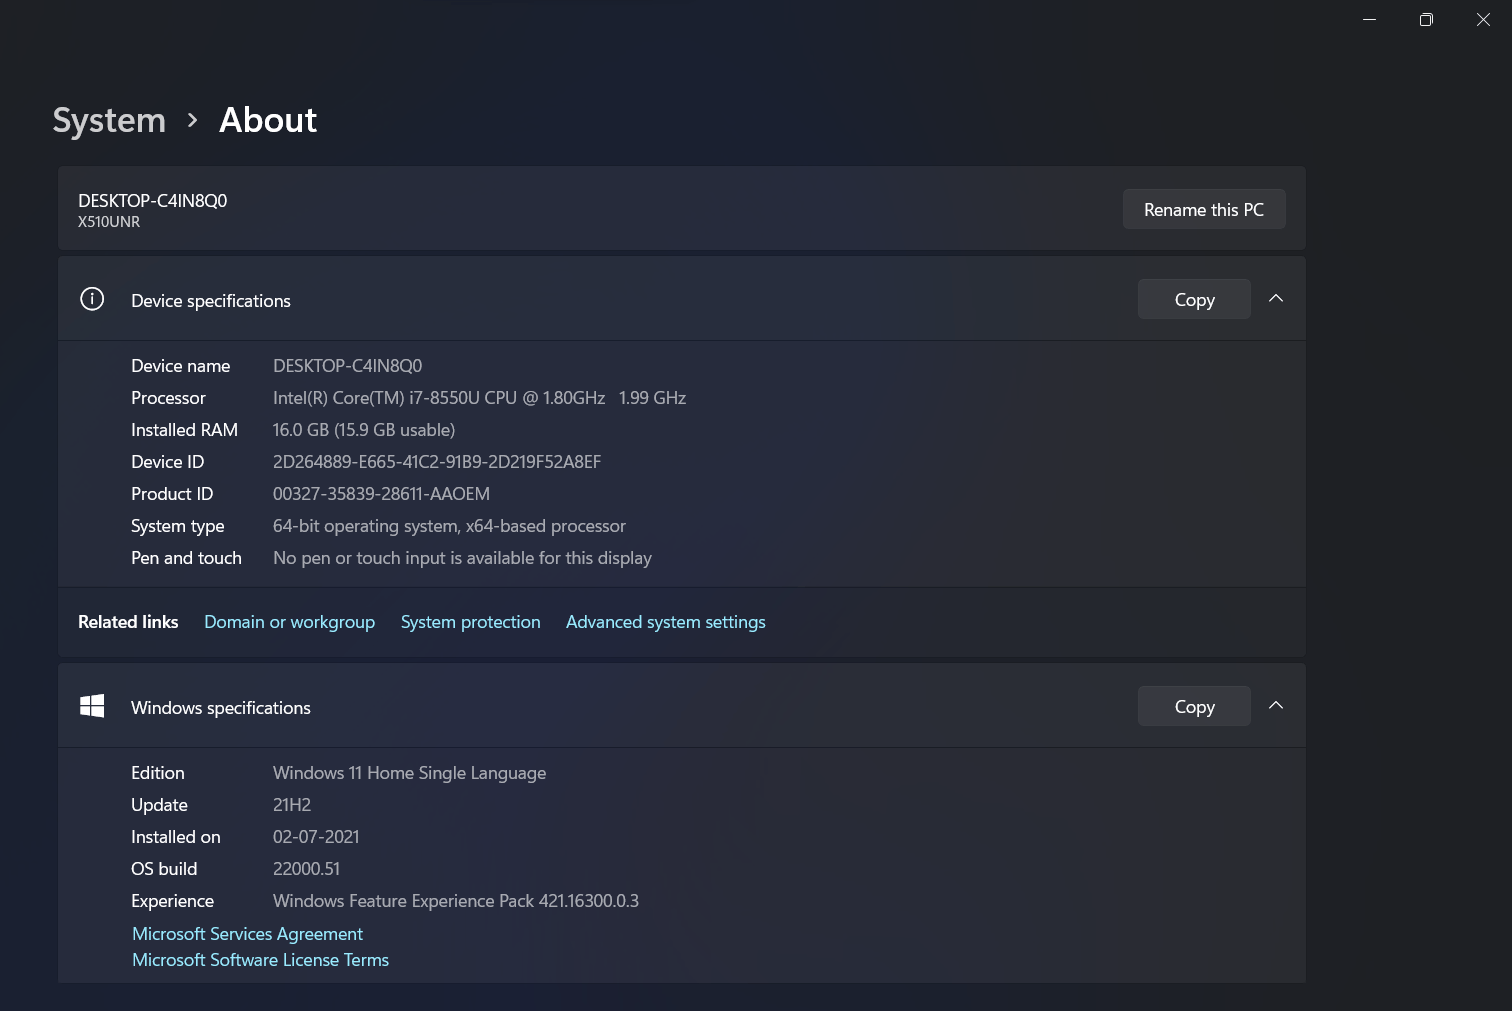The height and width of the screenshot is (1011, 1512).
Task: Click the Processor value text
Action: pos(479,398)
